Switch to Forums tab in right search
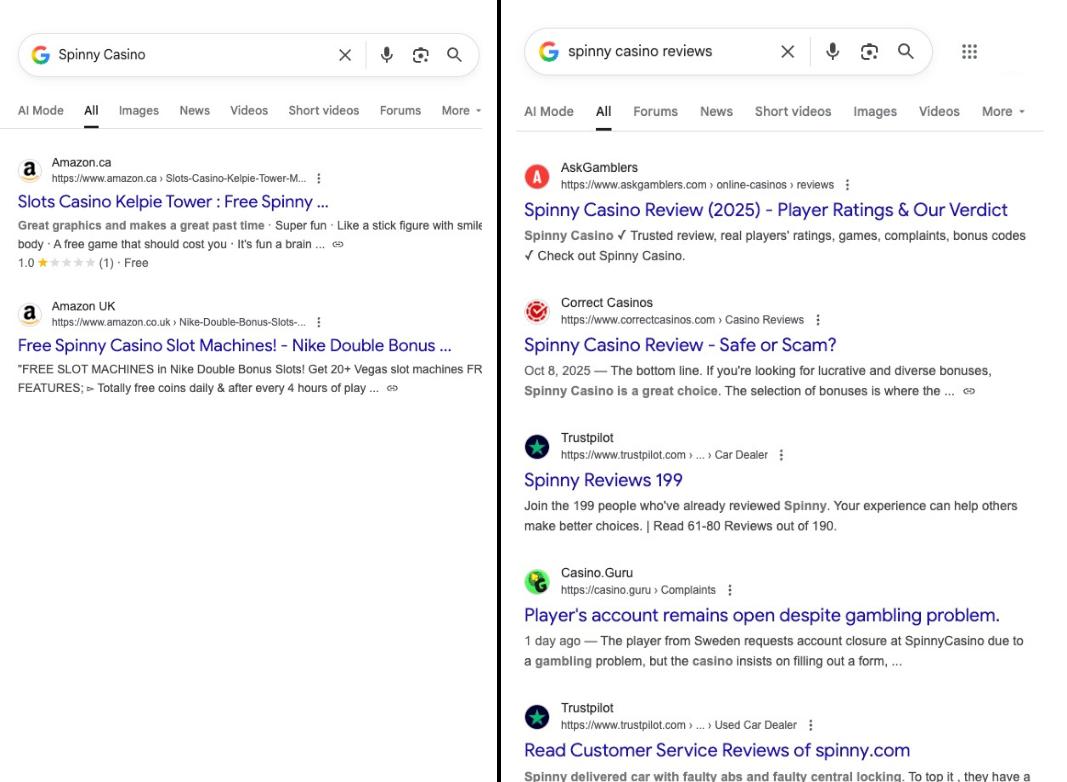Viewport: 1067px width, 782px height. click(x=655, y=112)
